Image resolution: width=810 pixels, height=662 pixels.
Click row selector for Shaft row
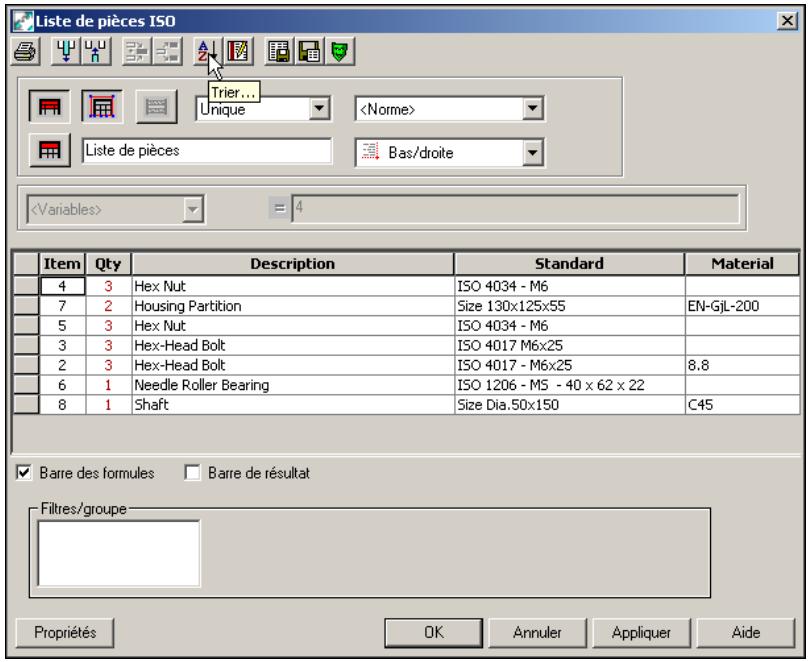[x=26, y=404]
